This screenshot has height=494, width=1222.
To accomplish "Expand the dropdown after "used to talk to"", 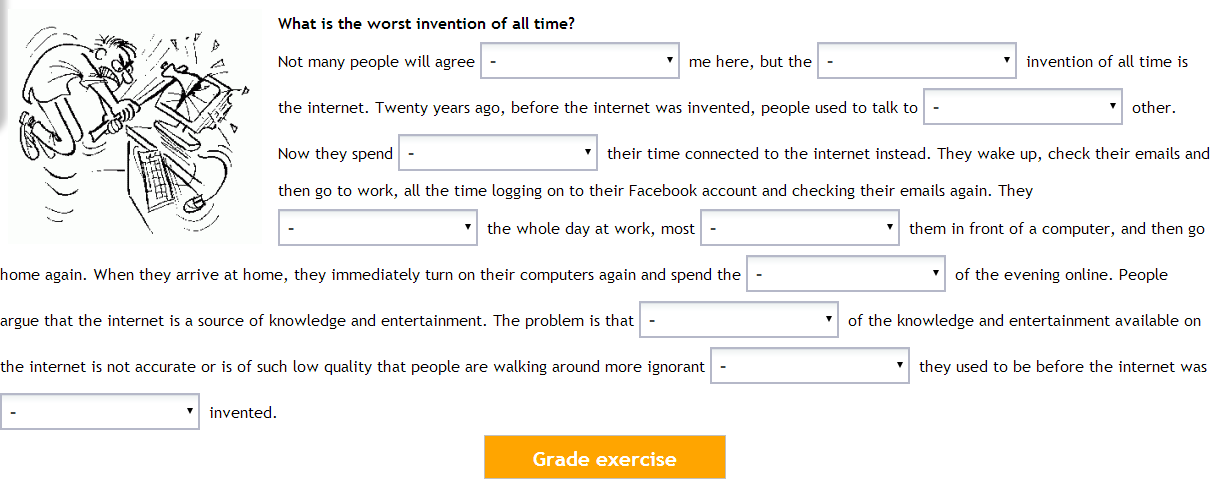I will (1023, 107).
